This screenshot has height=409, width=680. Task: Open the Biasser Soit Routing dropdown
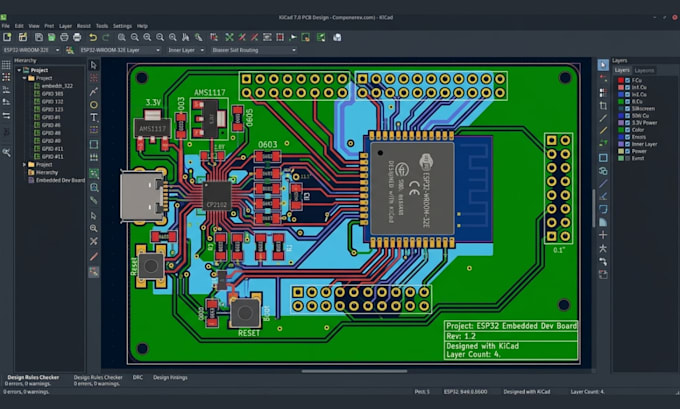pyautogui.click(x=254, y=50)
